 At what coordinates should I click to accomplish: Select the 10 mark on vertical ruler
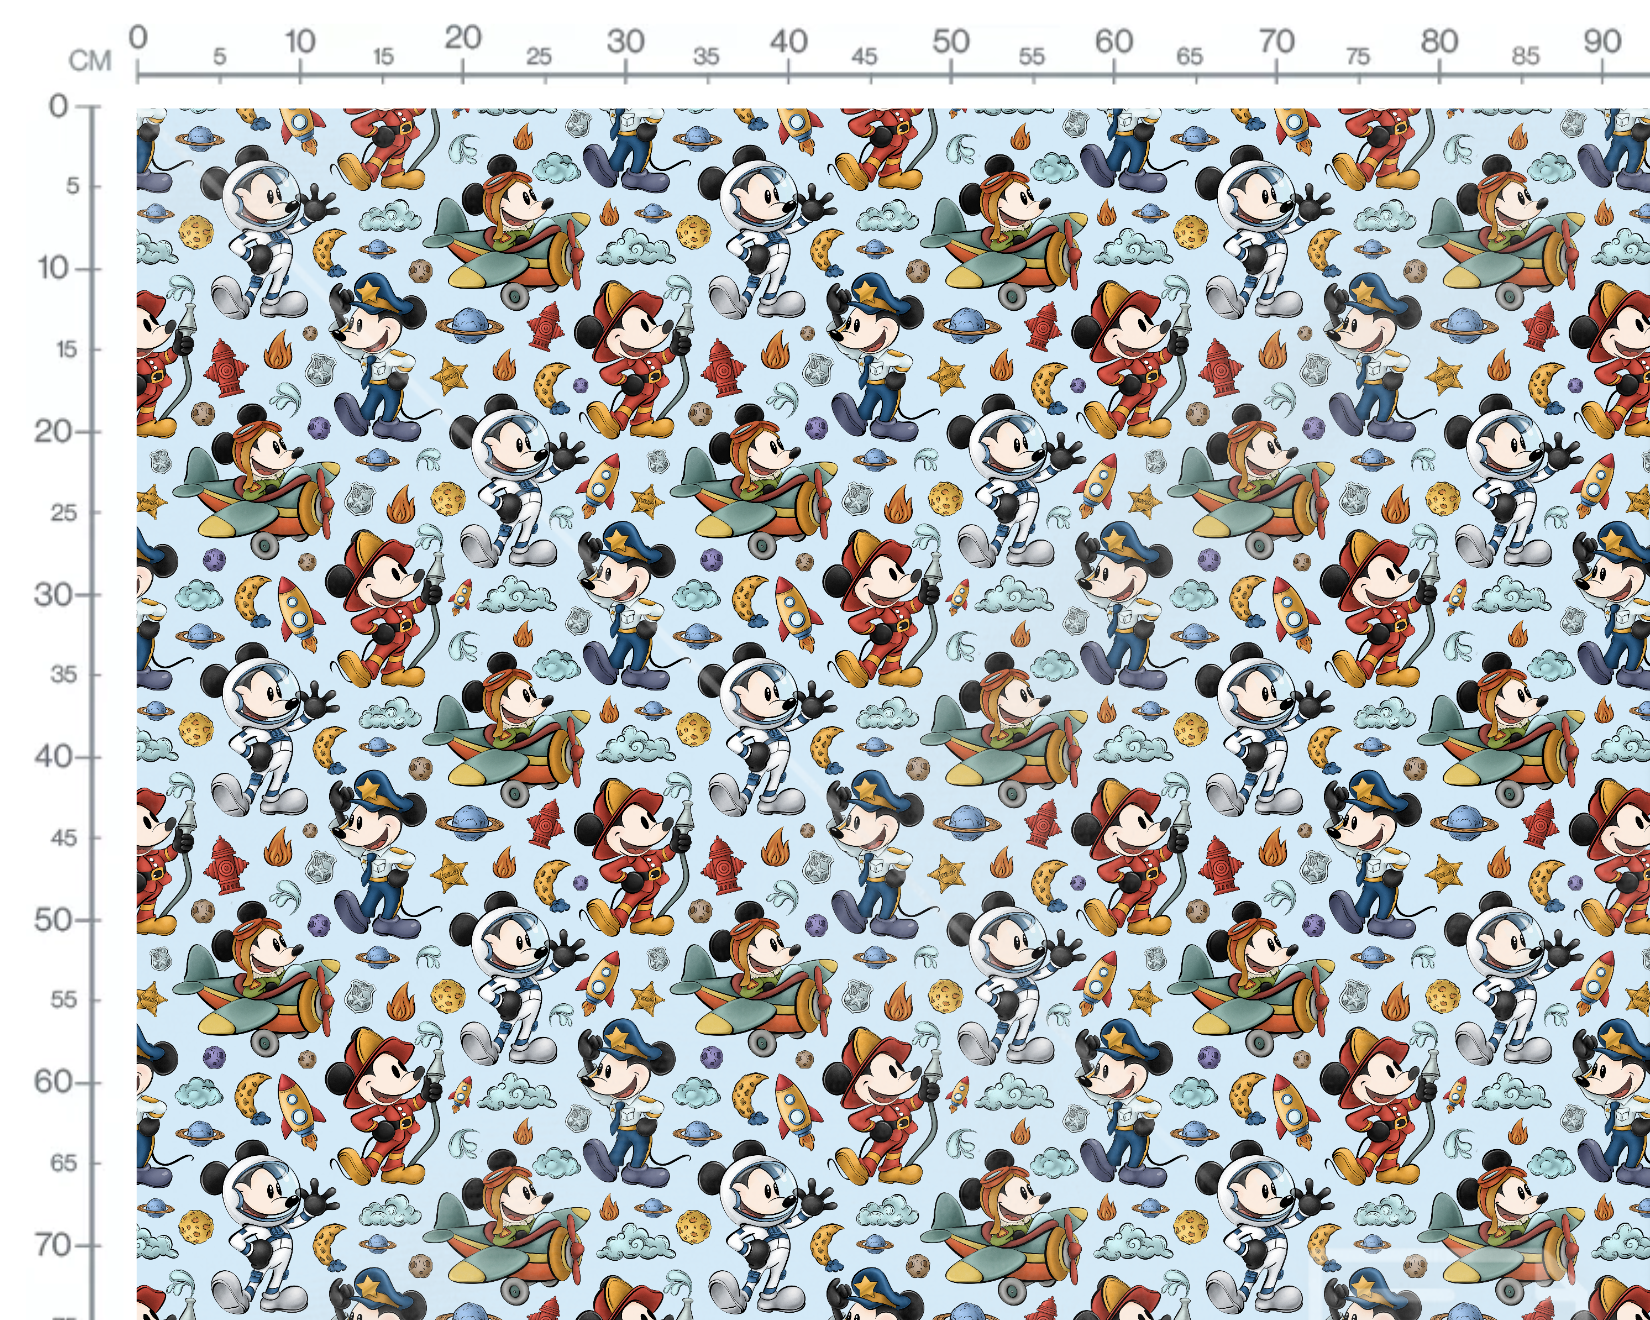tap(53, 268)
